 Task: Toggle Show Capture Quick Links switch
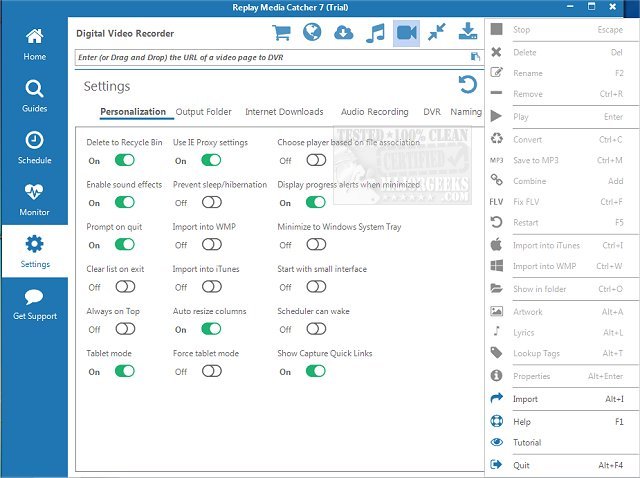click(316, 371)
